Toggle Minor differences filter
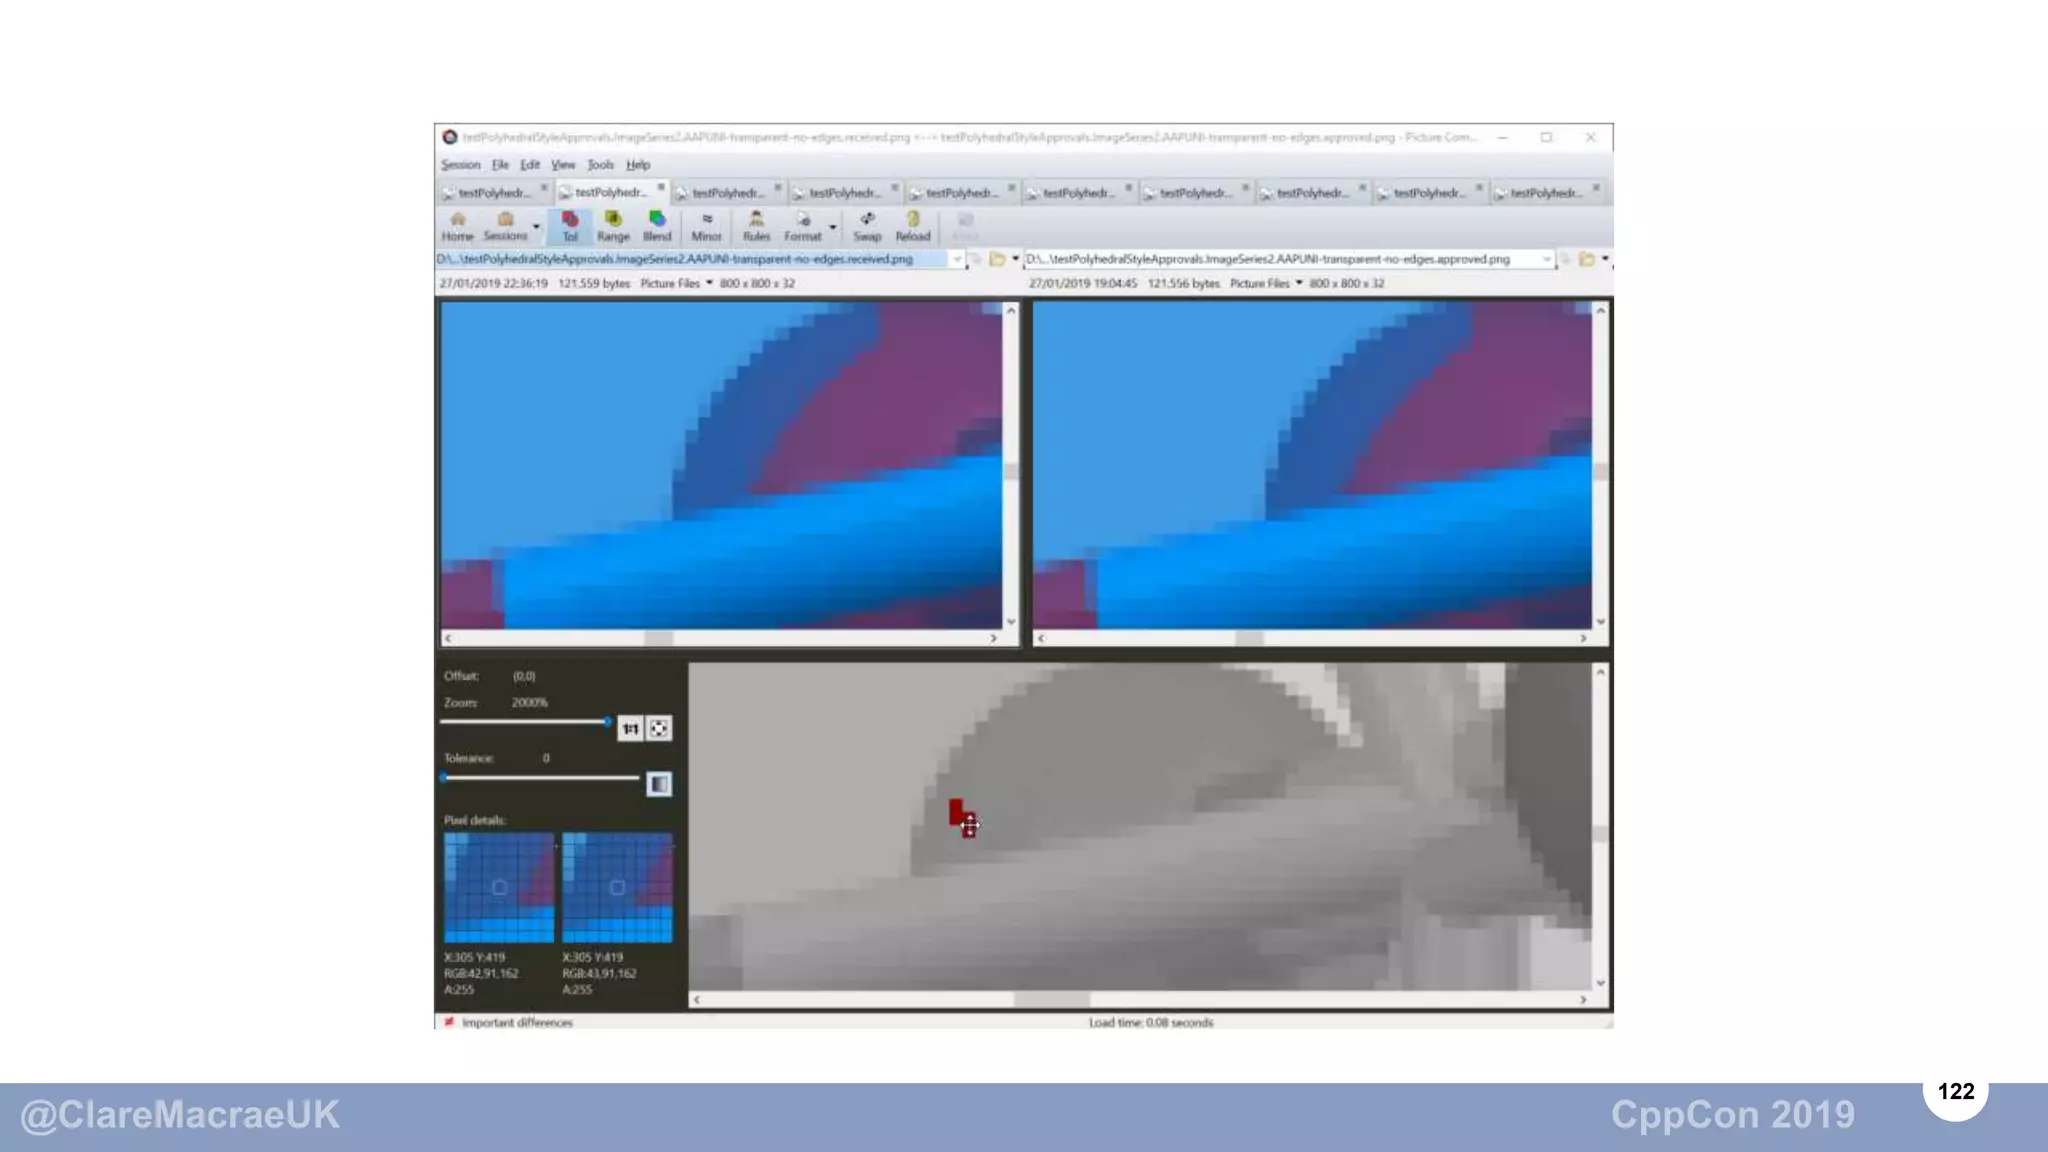Image resolution: width=2048 pixels, height=1152 pixels. pyautogui.click(x=706, y=226)
